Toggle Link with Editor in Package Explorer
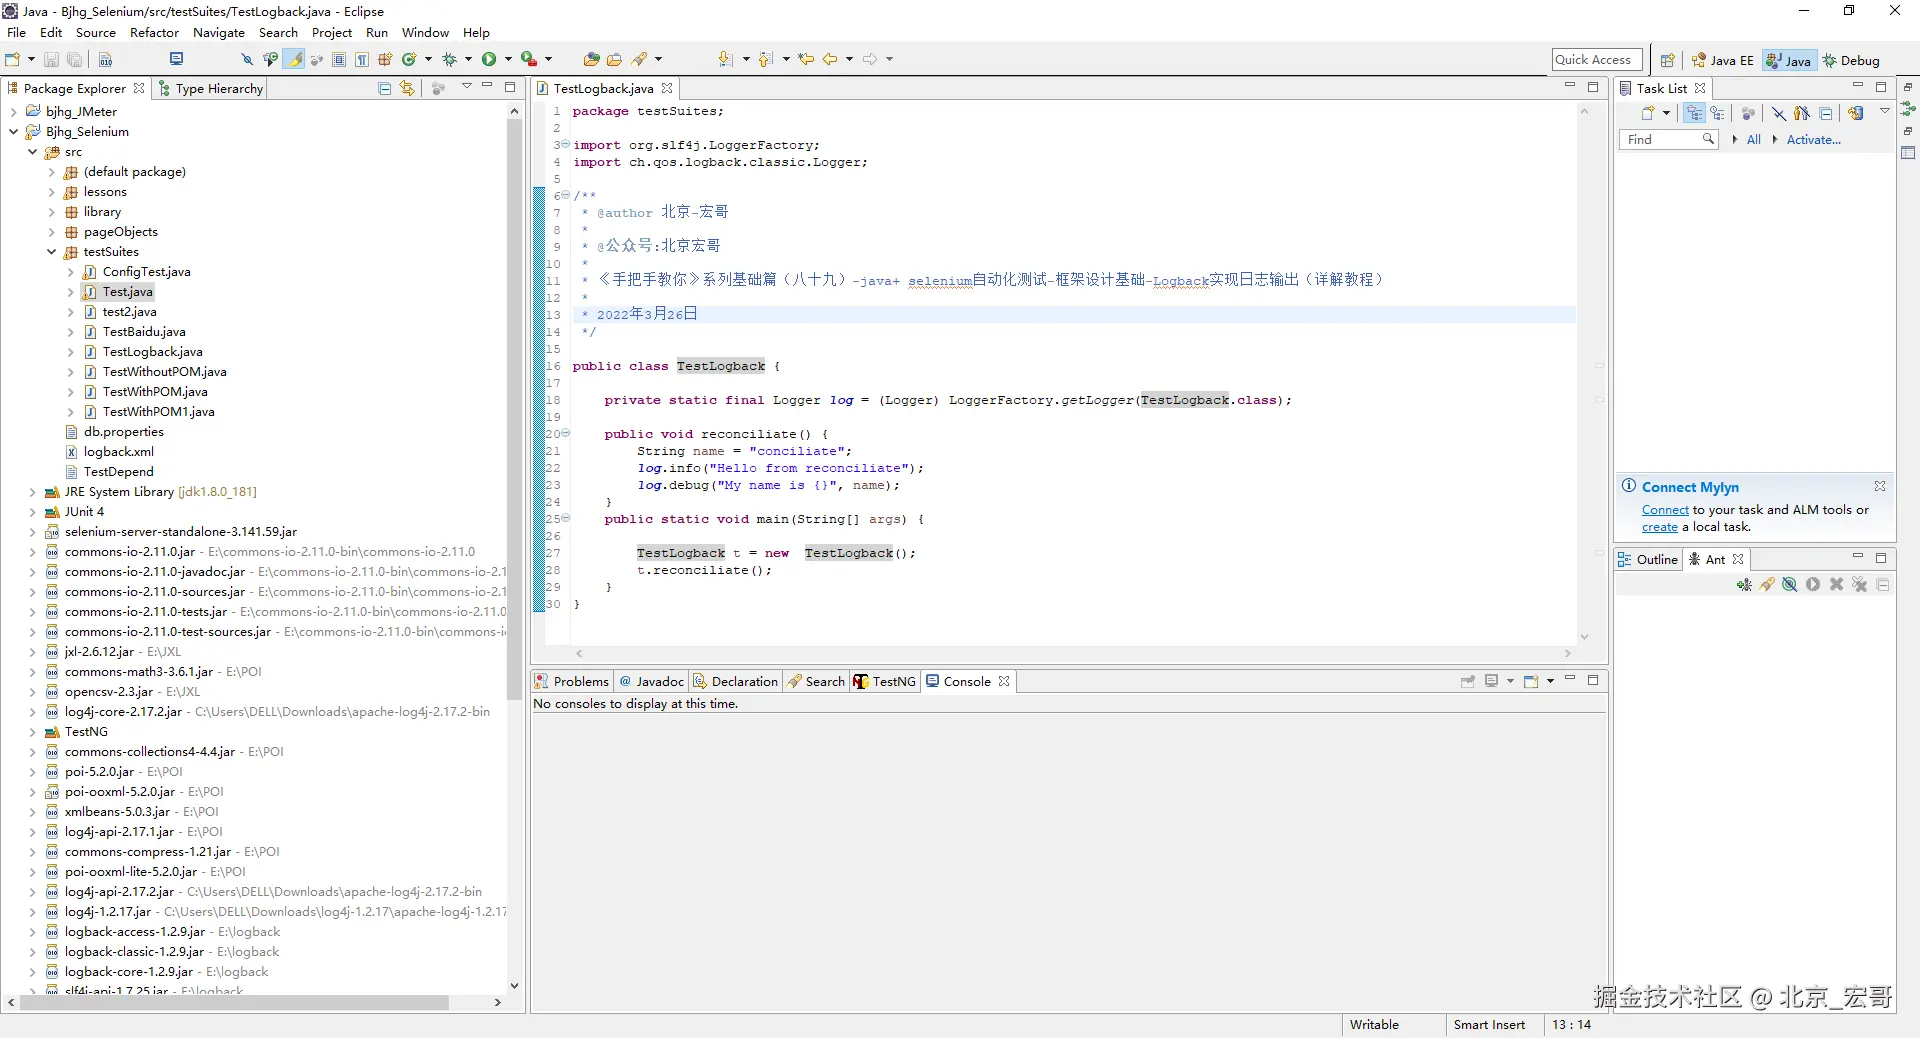 click(x=407, y=89)
